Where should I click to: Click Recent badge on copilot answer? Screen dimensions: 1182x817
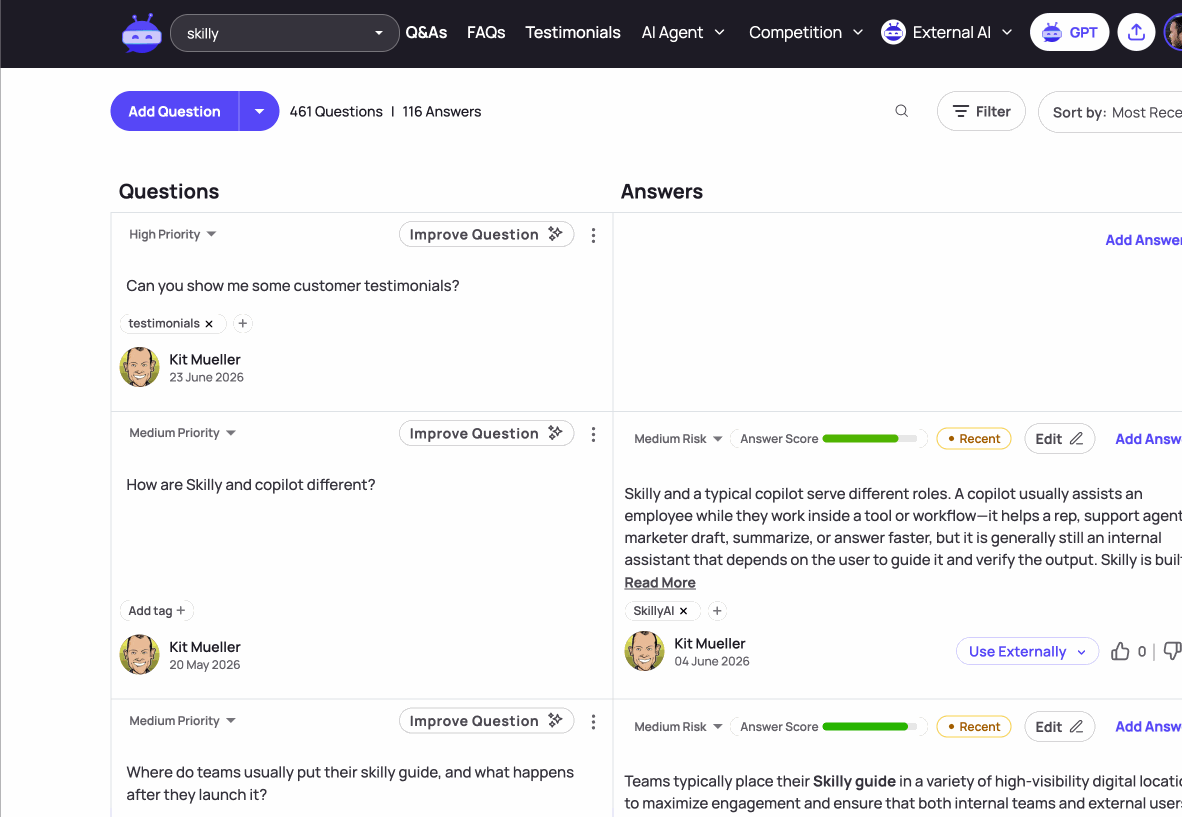tap(973, 439)
